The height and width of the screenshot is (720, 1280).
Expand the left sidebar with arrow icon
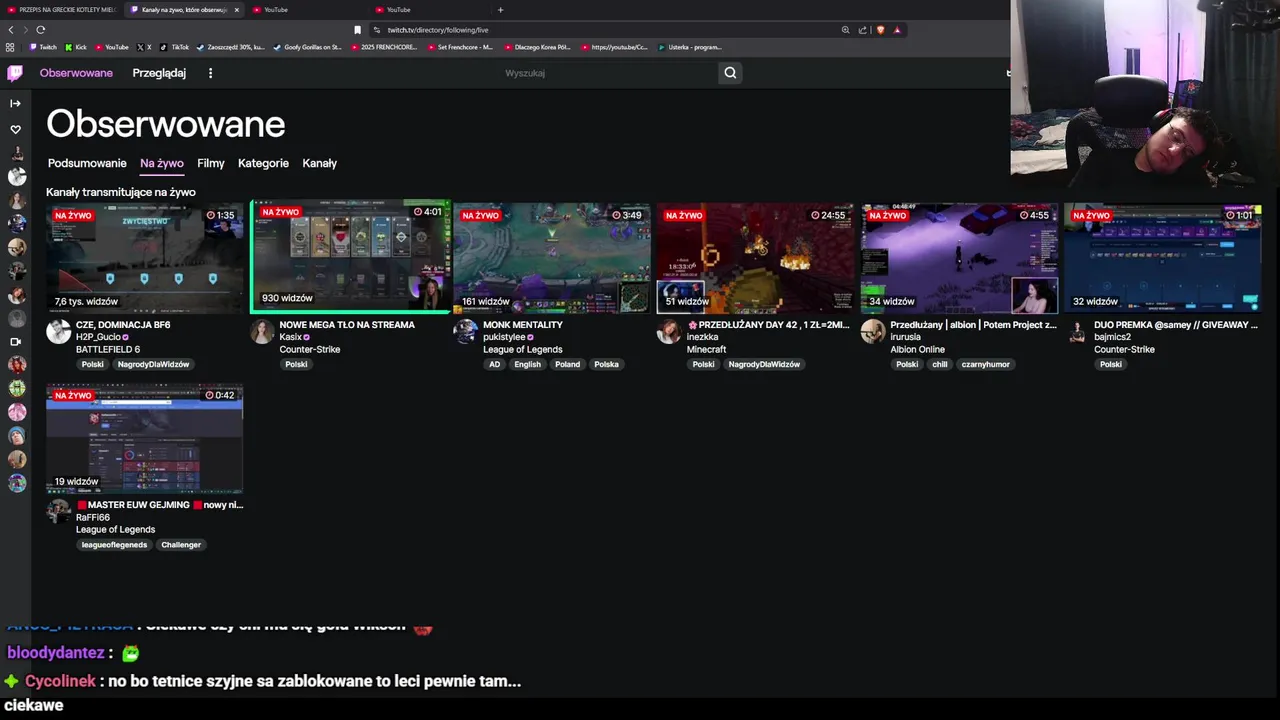[x=15, y=103]
